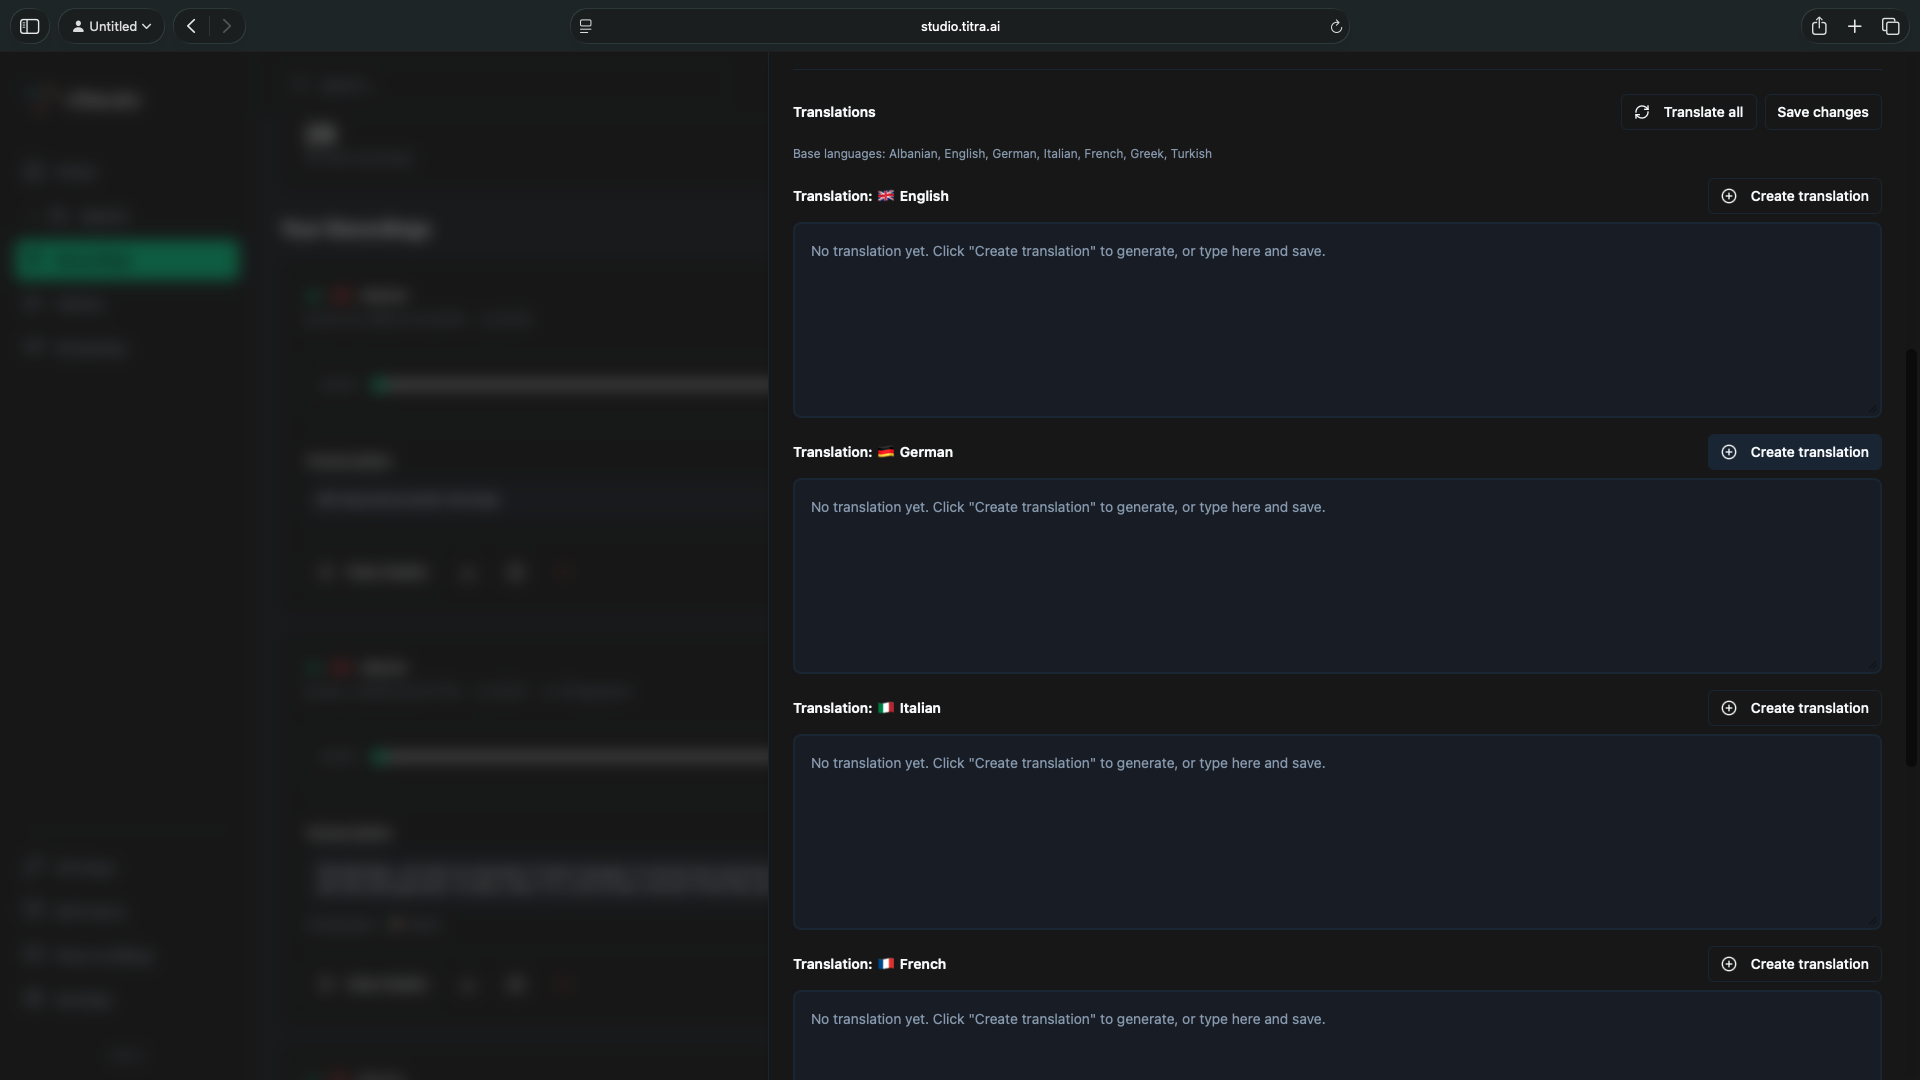Focus the English translation text area
Viewport: 1920px width, 1080px height.
tap(1337, 320)
